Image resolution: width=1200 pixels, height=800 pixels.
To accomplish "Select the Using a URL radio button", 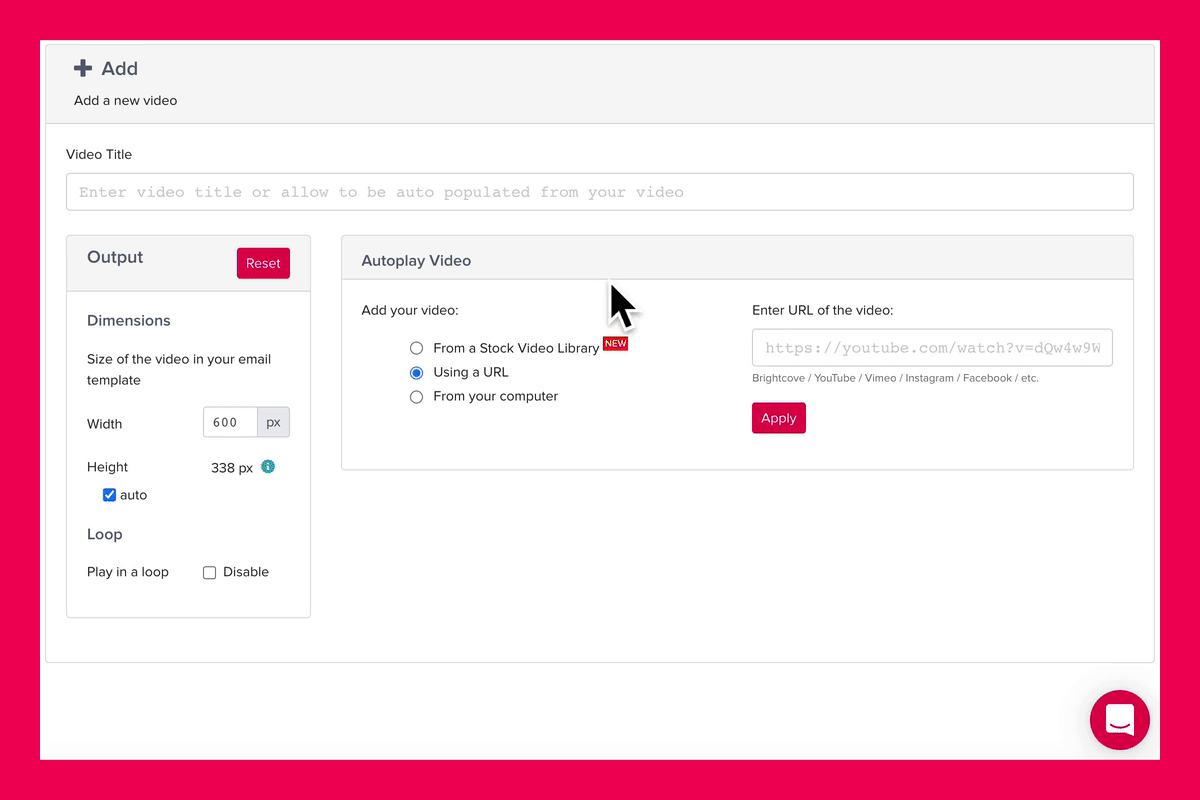I will 417,372.
